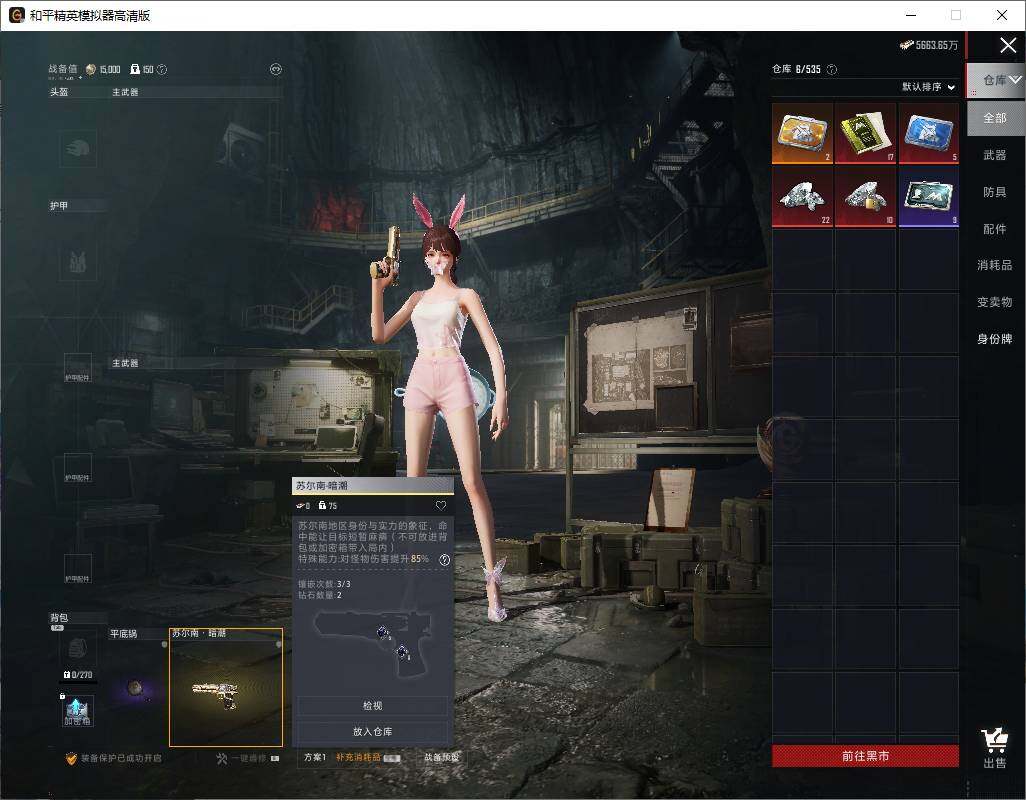Click the backpack capacity bar 0/270
This screenshot has width=1026, height=800.
pos(79,676)
